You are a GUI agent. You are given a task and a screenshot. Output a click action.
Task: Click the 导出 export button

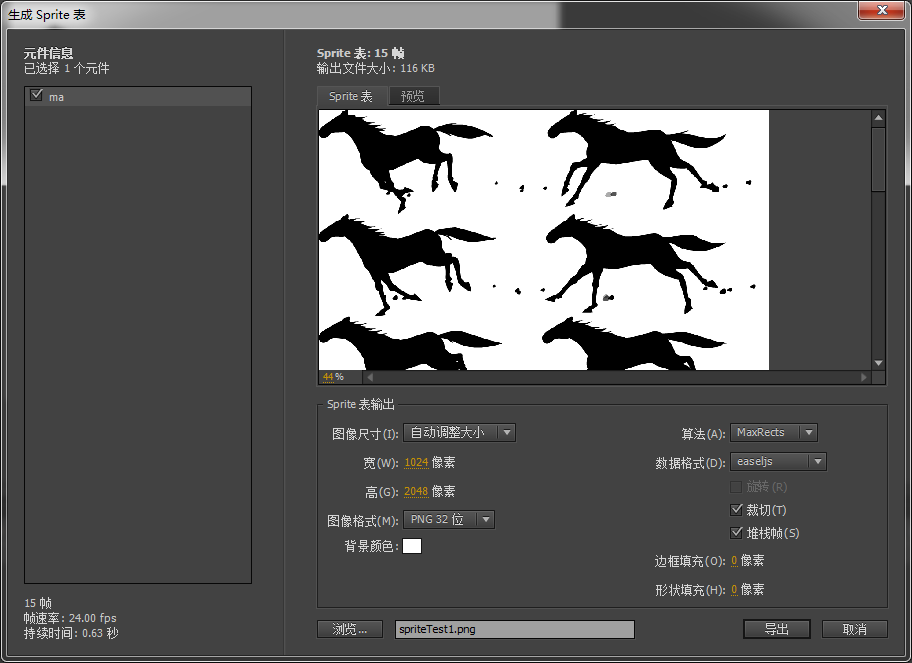(x=776, y=629)
